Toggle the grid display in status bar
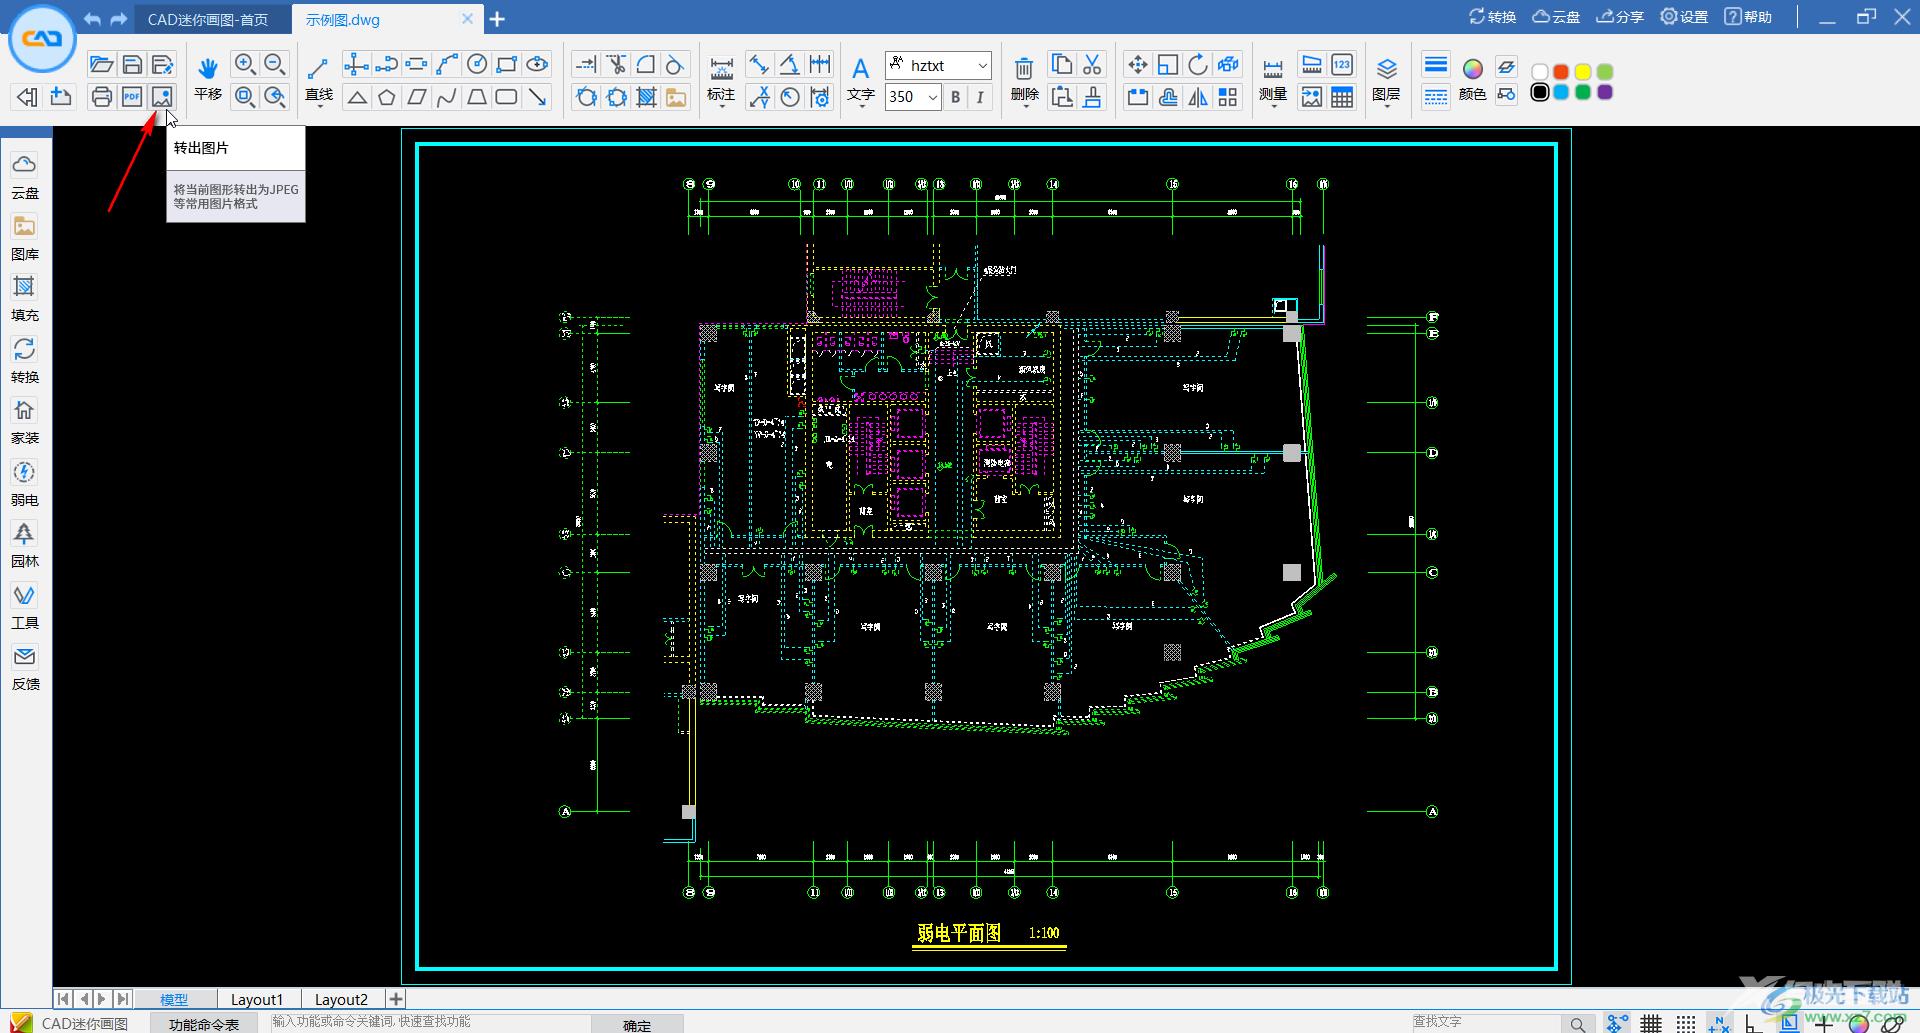The width and height of the screenshot is (1920, 1033). (x=1650, y=1023)
